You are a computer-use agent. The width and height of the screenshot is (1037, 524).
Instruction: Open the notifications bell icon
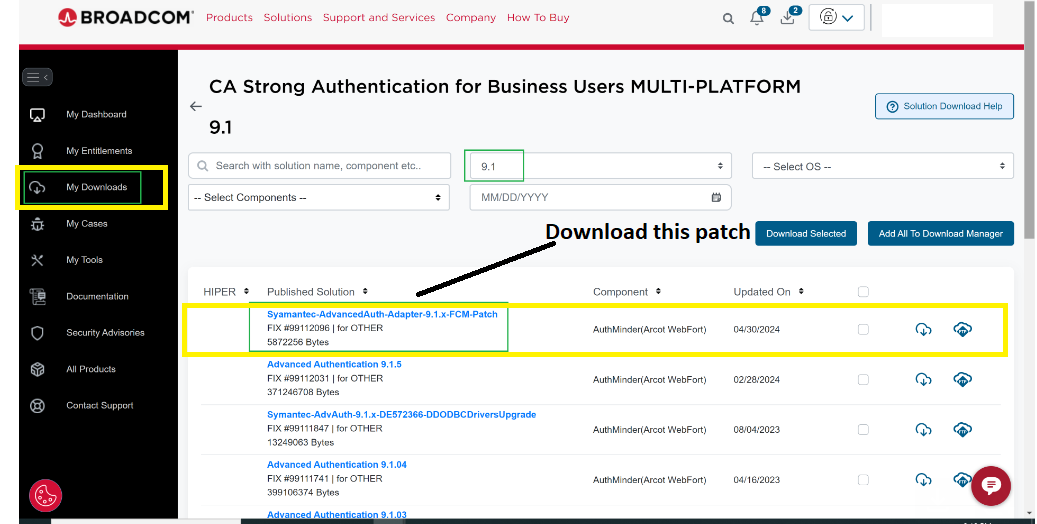coord(757,18)
